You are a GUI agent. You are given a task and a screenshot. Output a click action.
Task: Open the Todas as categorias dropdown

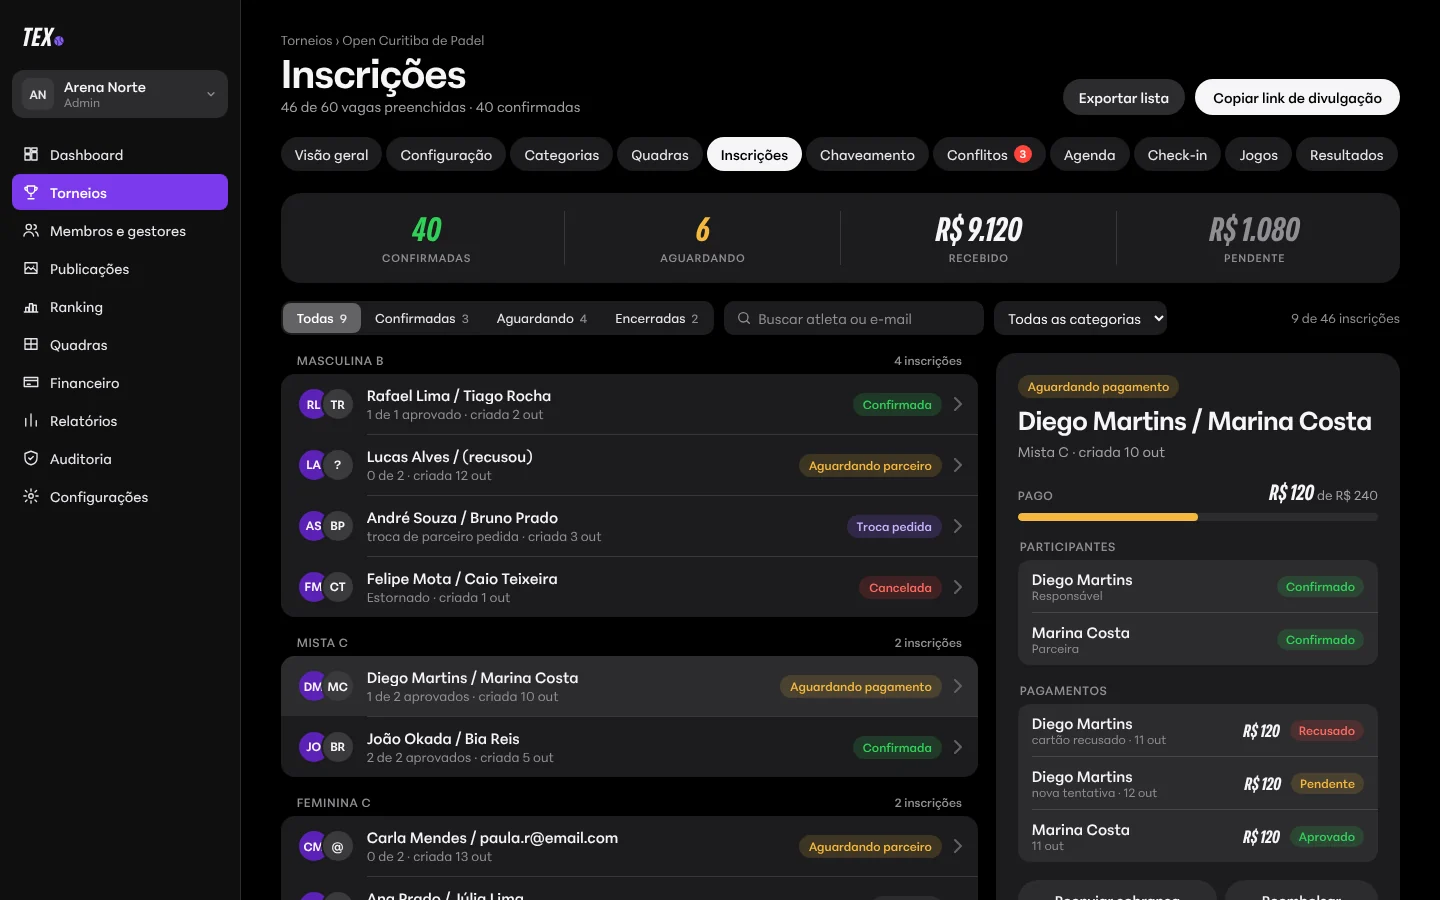point(1080,318)
